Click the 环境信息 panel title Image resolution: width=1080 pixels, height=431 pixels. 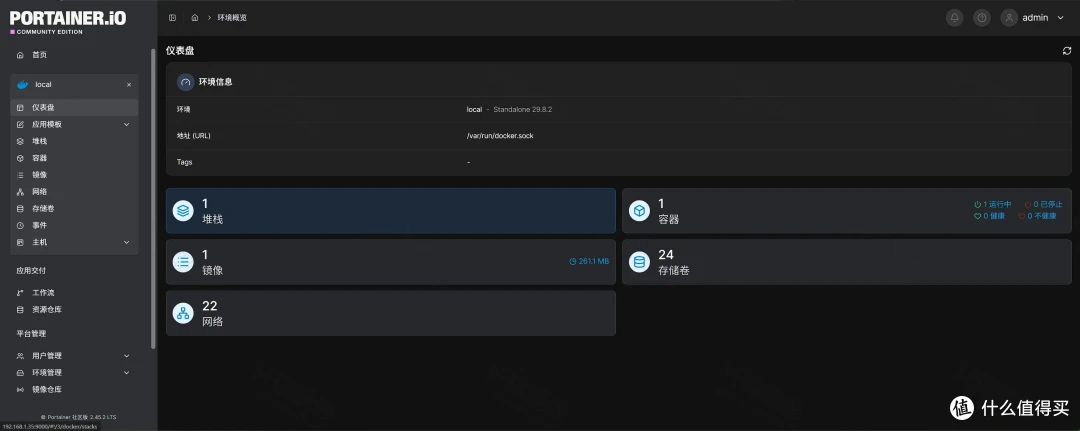(216, 82)
